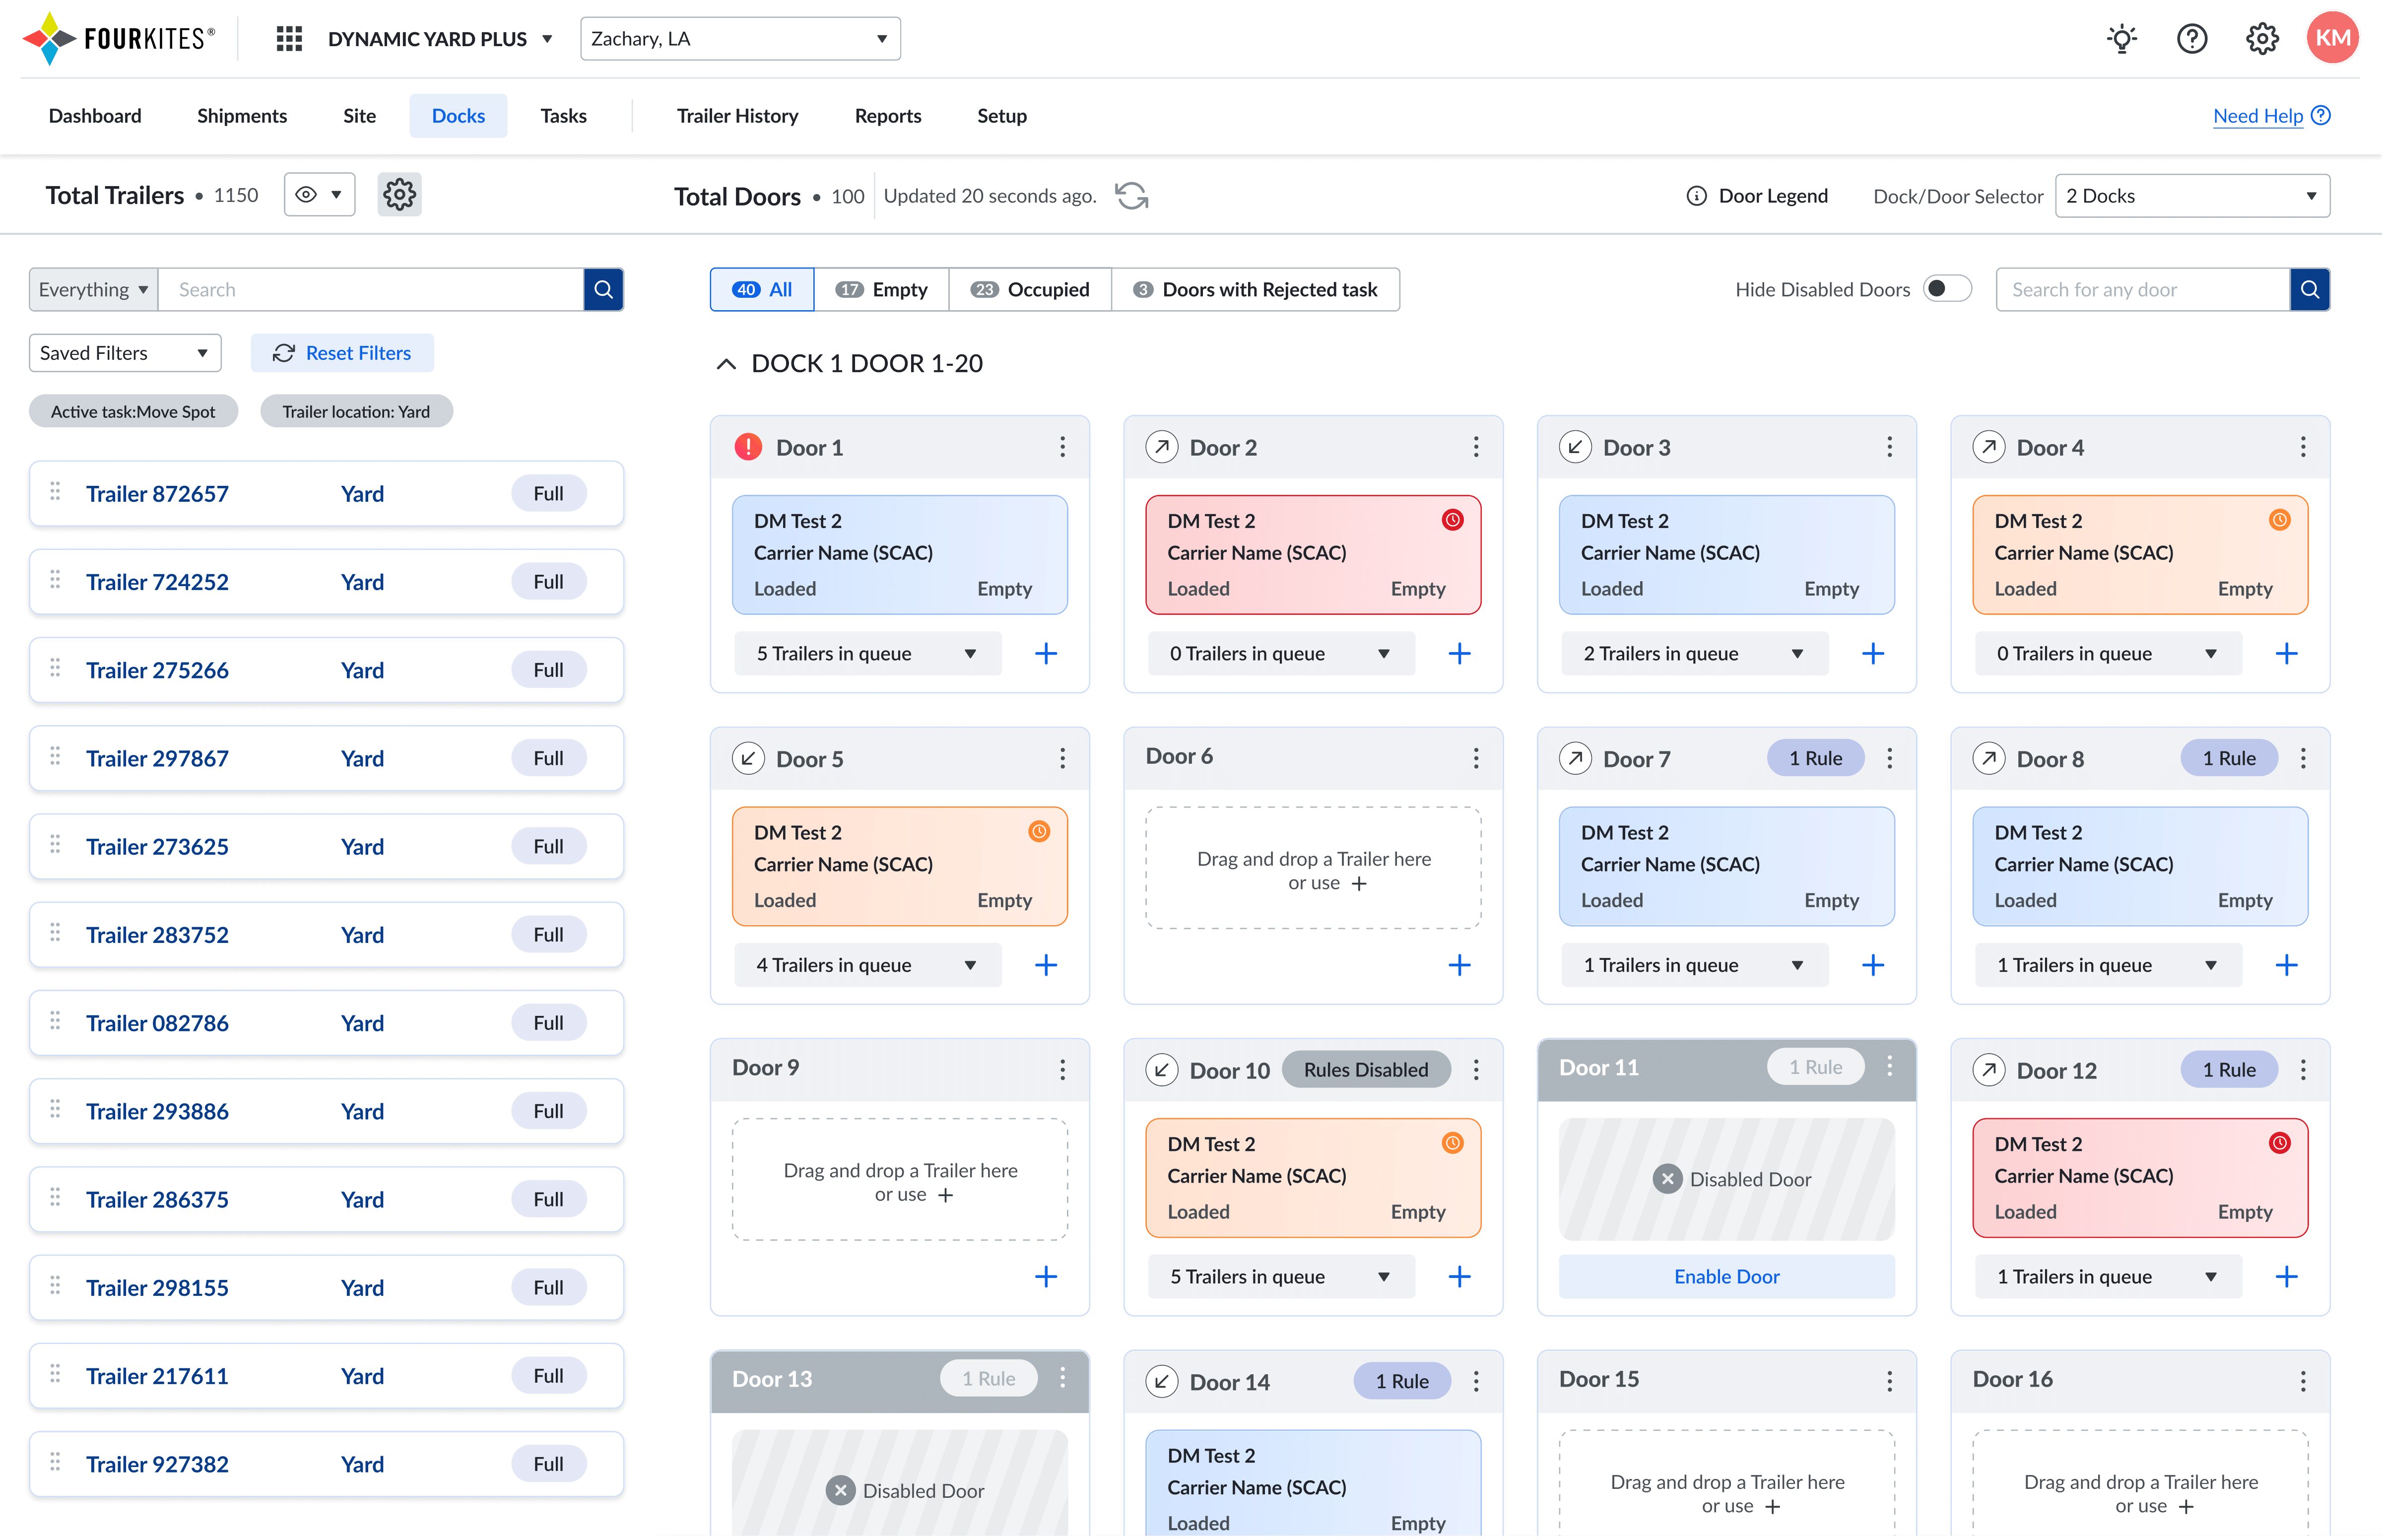Go to the Shipments tab

(242, 116)
